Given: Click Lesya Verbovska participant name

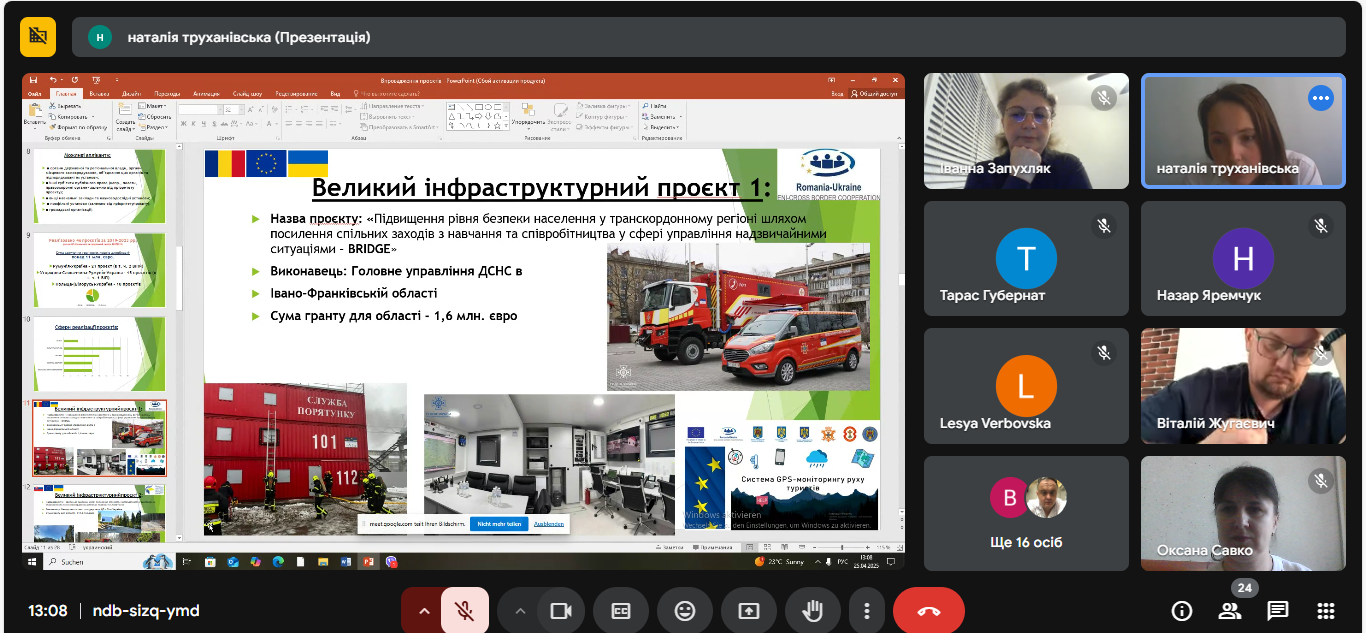Looking at the screenshot, I should 995,423.
